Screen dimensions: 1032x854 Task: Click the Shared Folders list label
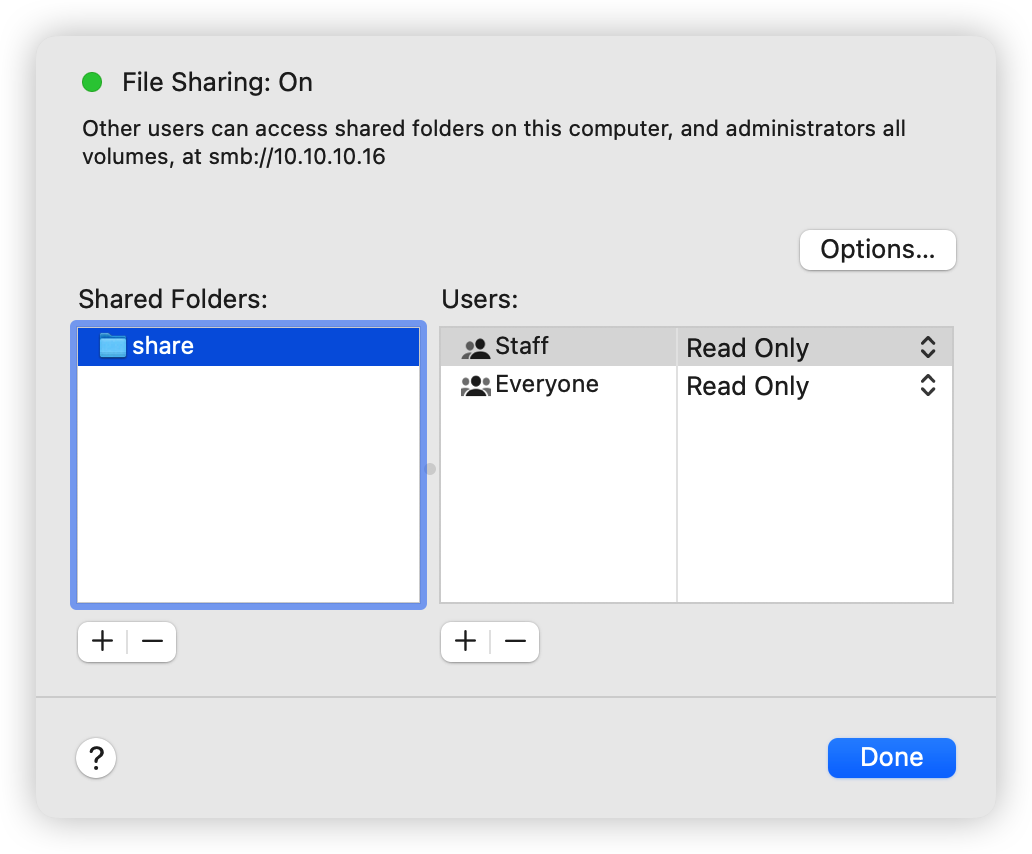click(x=172, y=299)
